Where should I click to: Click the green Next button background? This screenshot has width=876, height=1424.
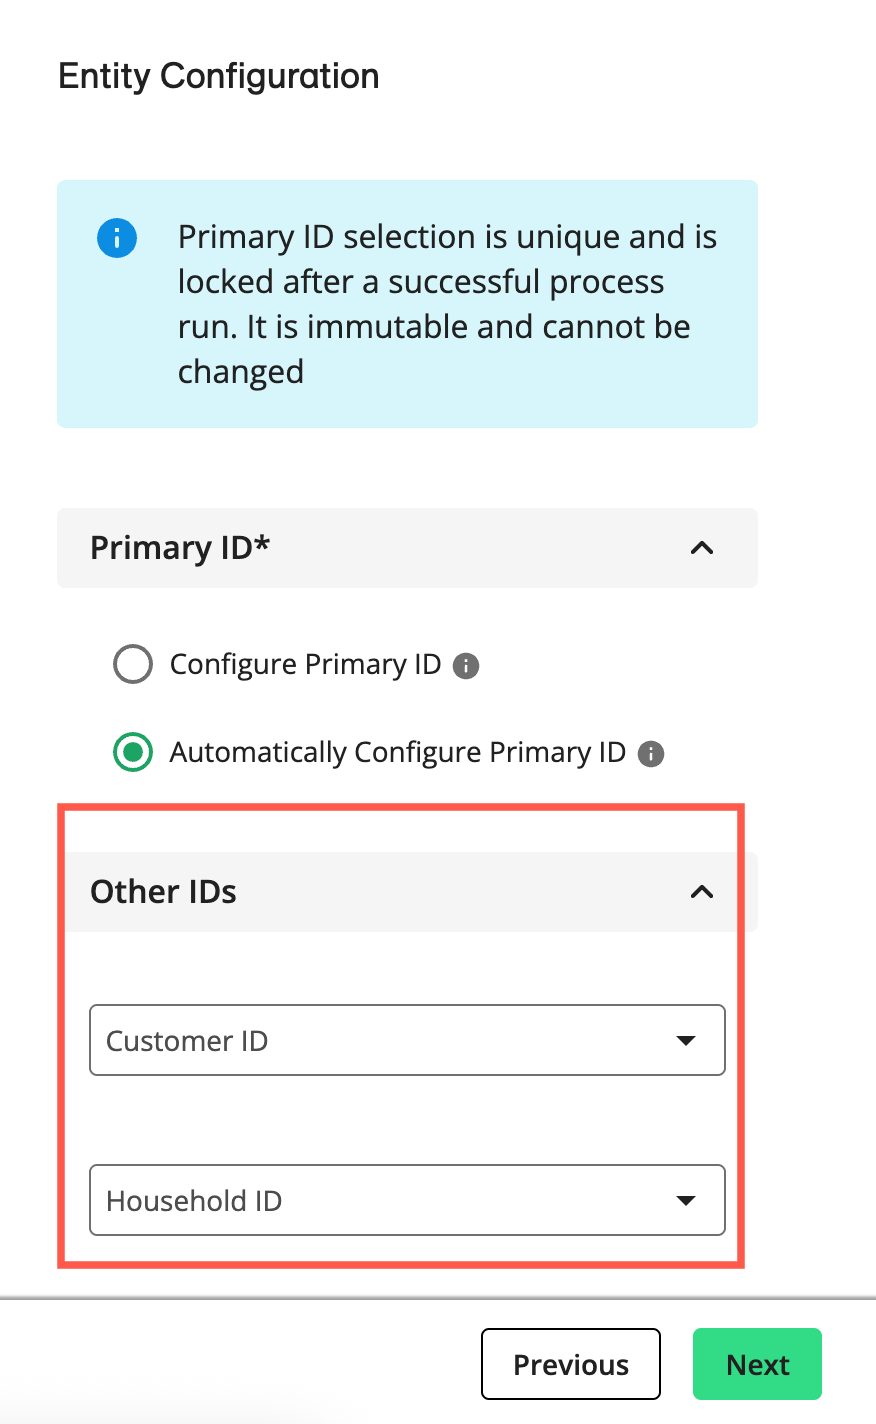tap(757, 1364)
